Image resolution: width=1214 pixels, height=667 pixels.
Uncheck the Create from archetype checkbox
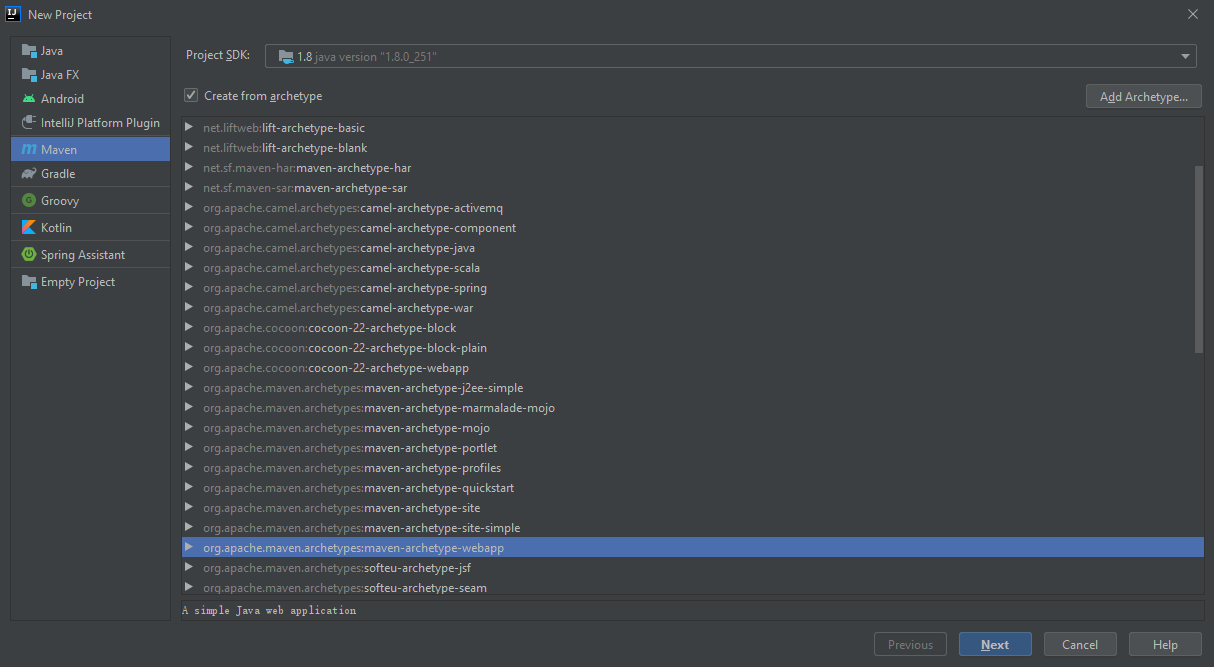[191, 95]
